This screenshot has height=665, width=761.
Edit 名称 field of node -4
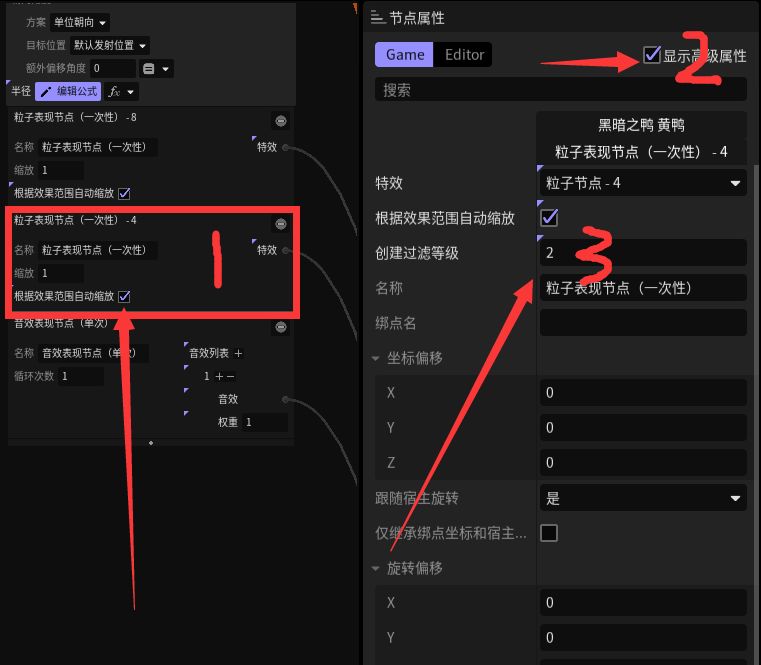pyautogui.click(x=98, y=250)
